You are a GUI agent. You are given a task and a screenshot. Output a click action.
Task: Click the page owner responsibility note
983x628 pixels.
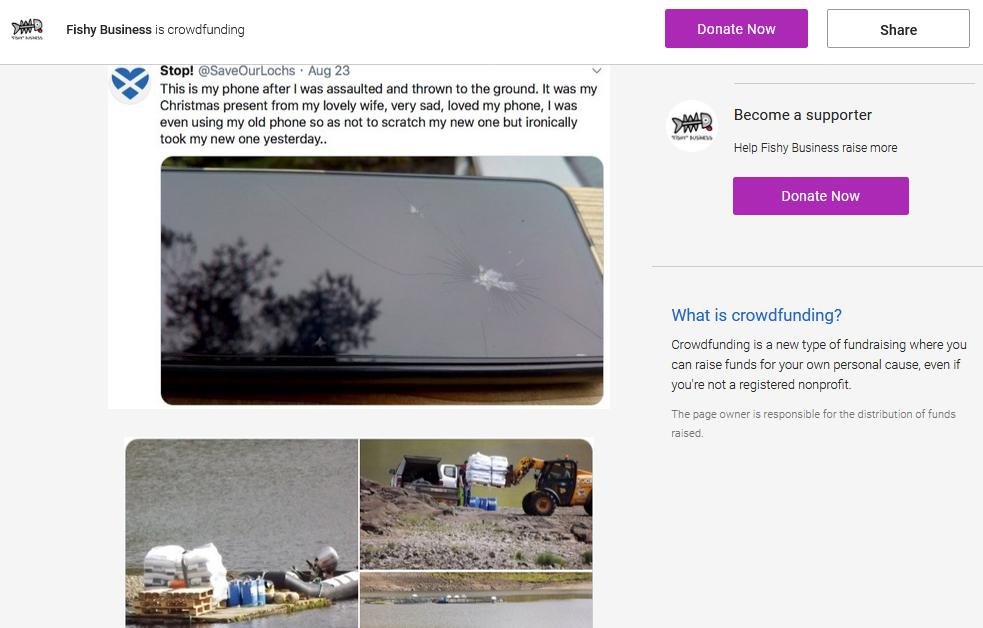coord(813,423)
